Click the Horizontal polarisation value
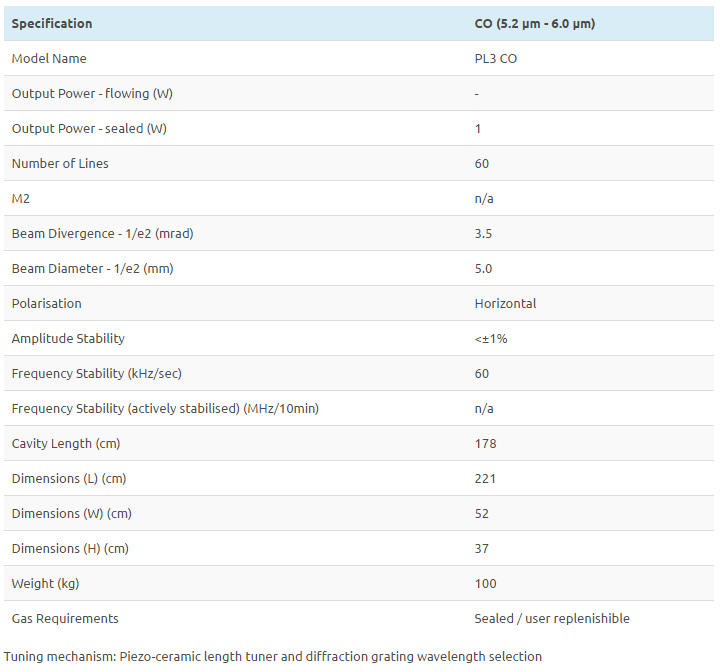This screenshot has height=672, width=720. click(505, 303)
